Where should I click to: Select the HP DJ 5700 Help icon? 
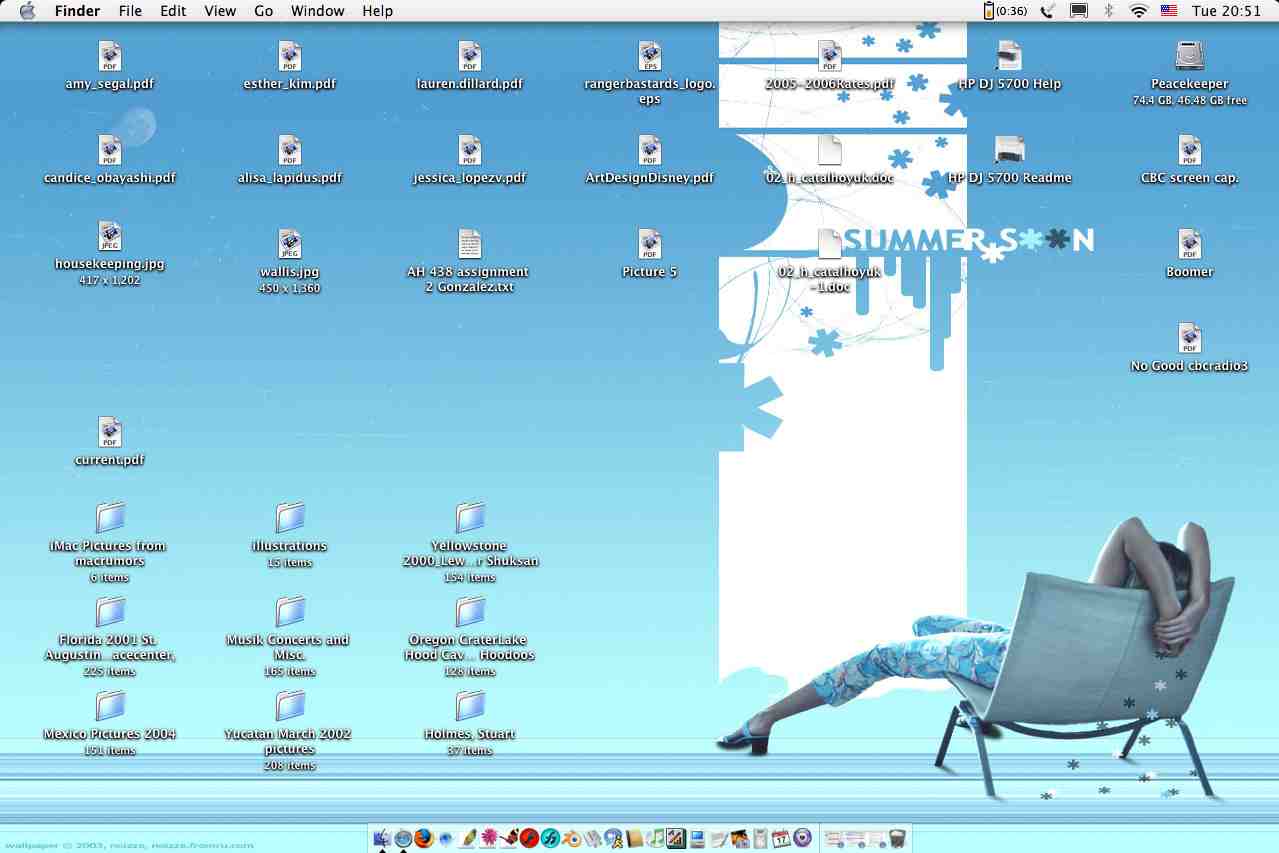pyautogui.click(x=1010, y=57)
